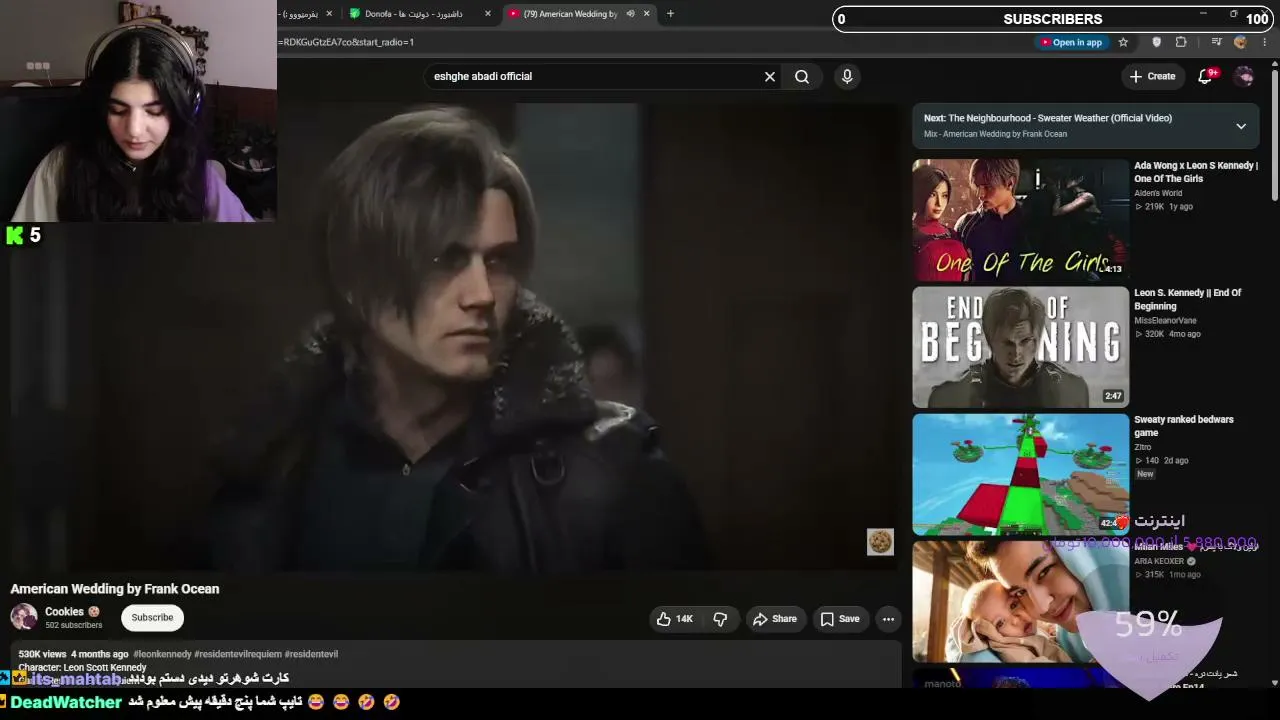Click the Aiden's World channel name
The image size is (1280, 720).
[1158, 193]
